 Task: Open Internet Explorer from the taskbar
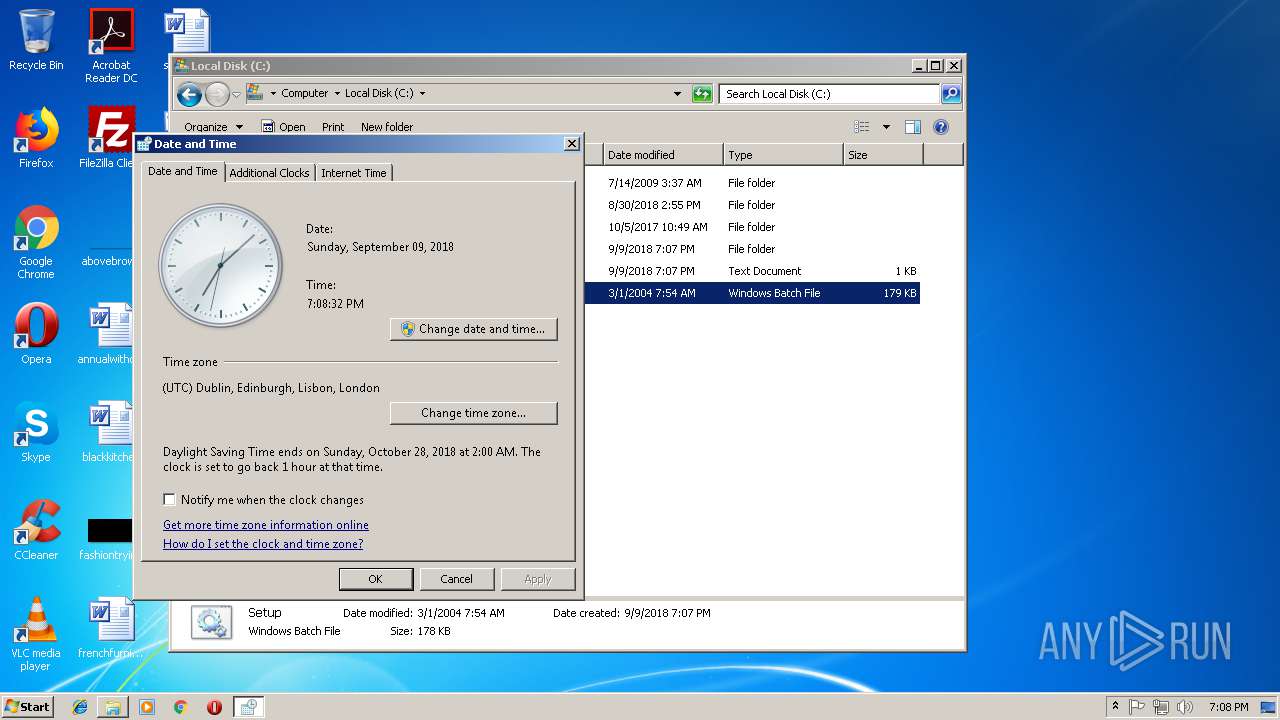pos(80,707)
